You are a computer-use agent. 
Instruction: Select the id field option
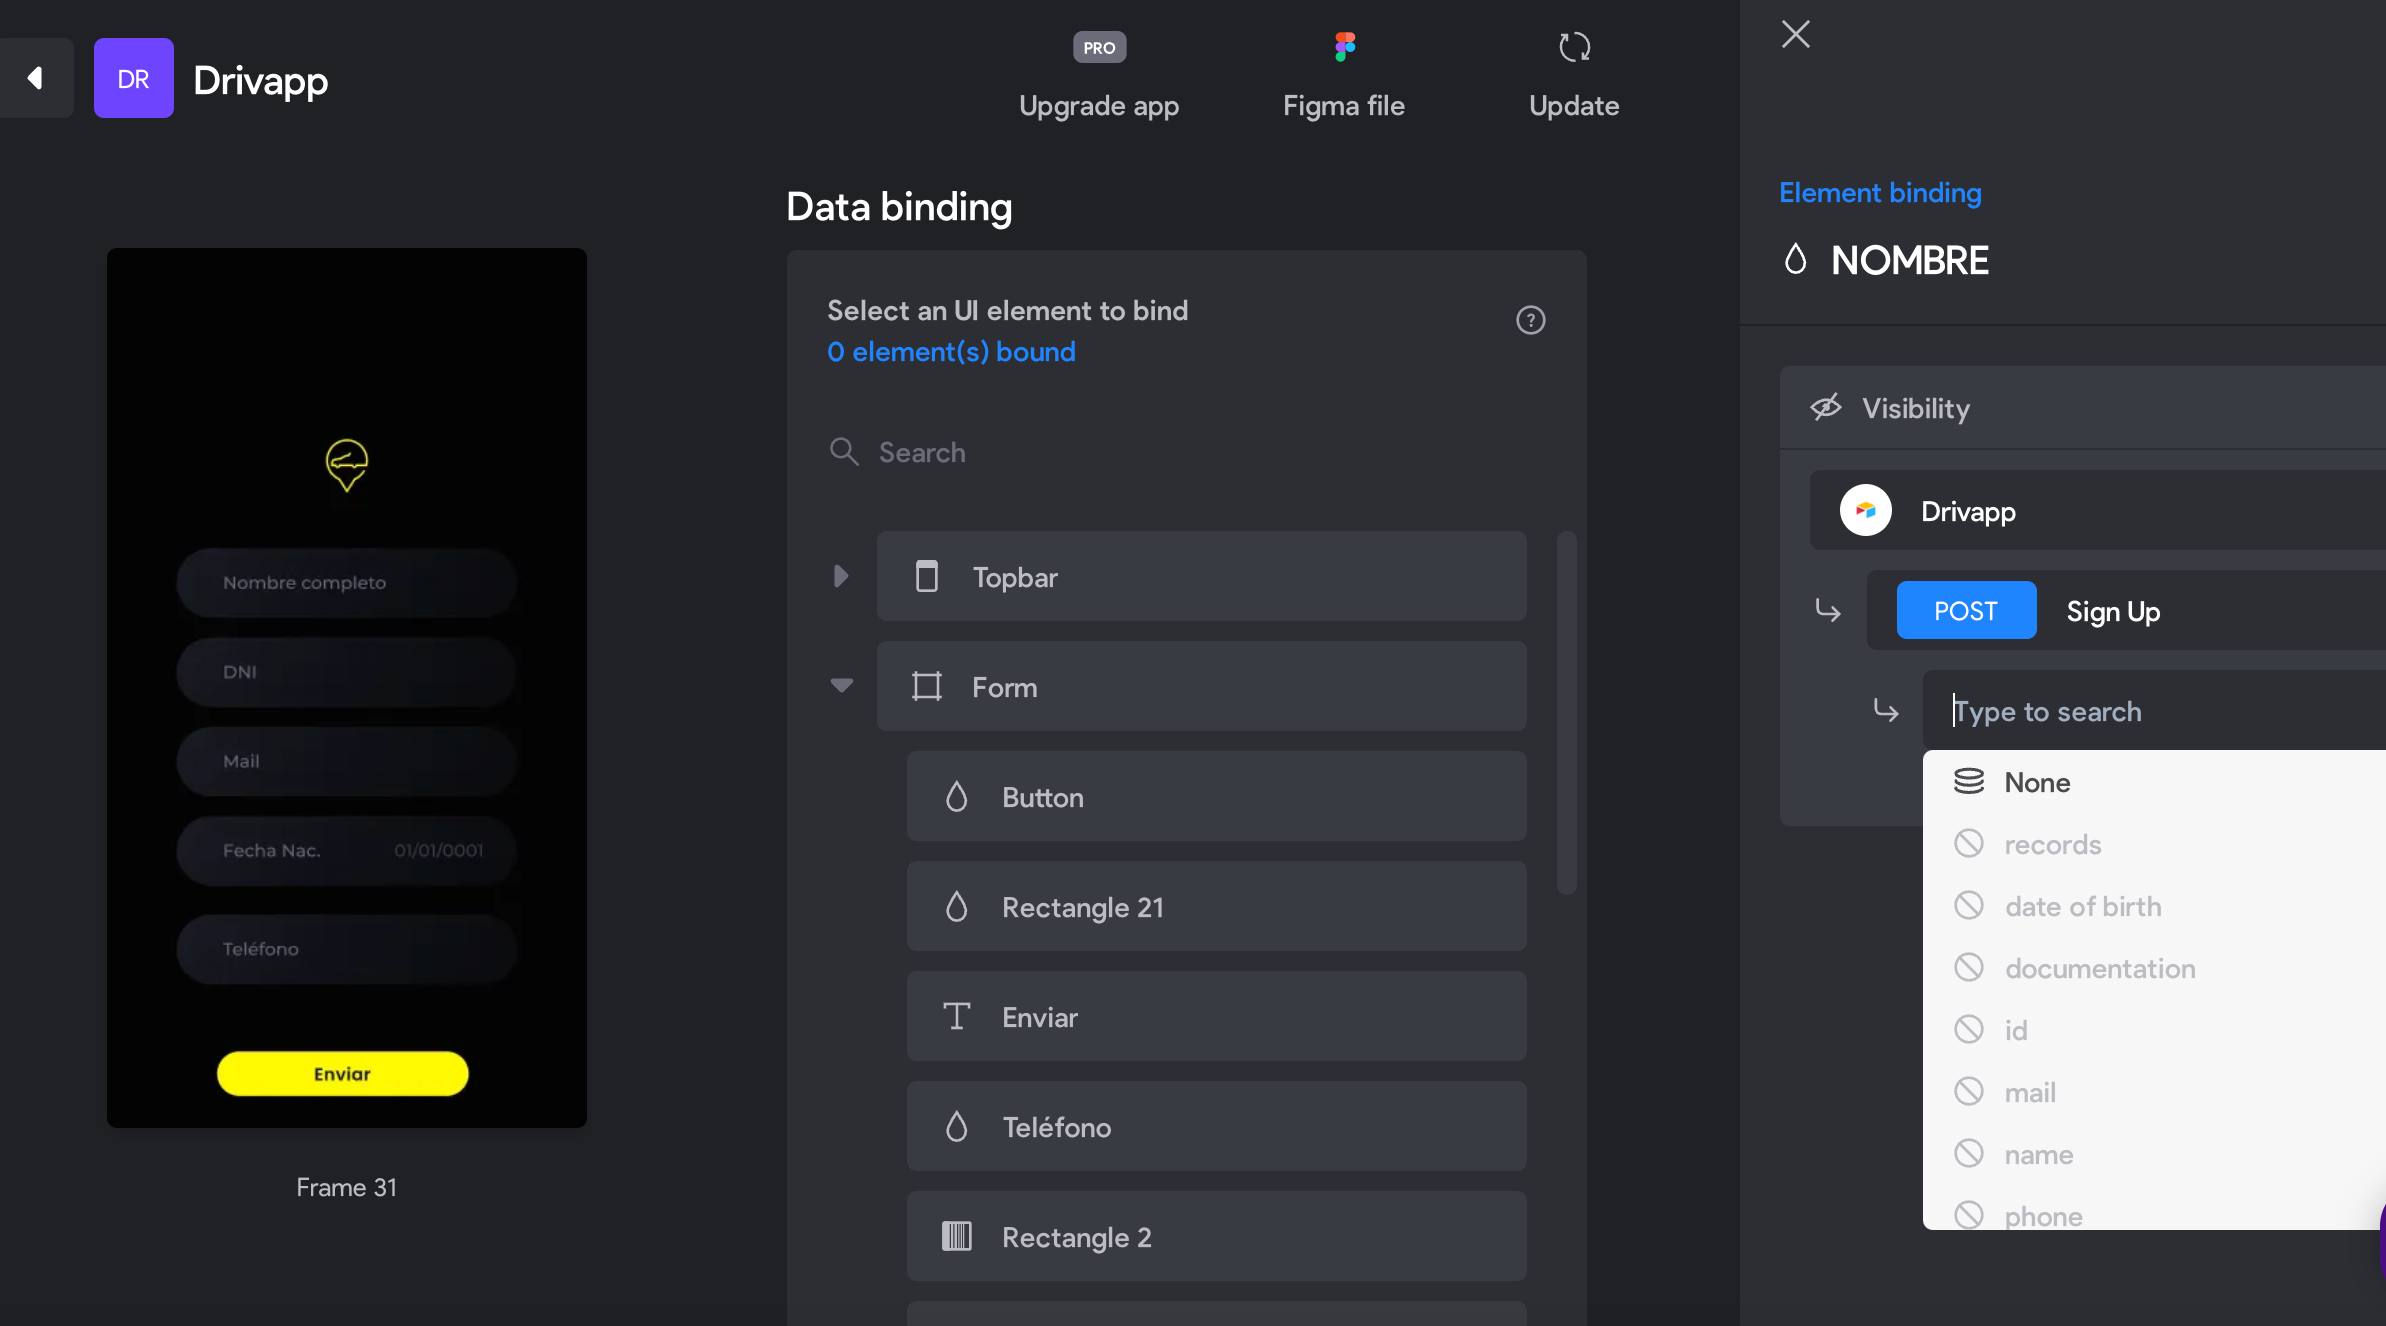point(2154,1030)
